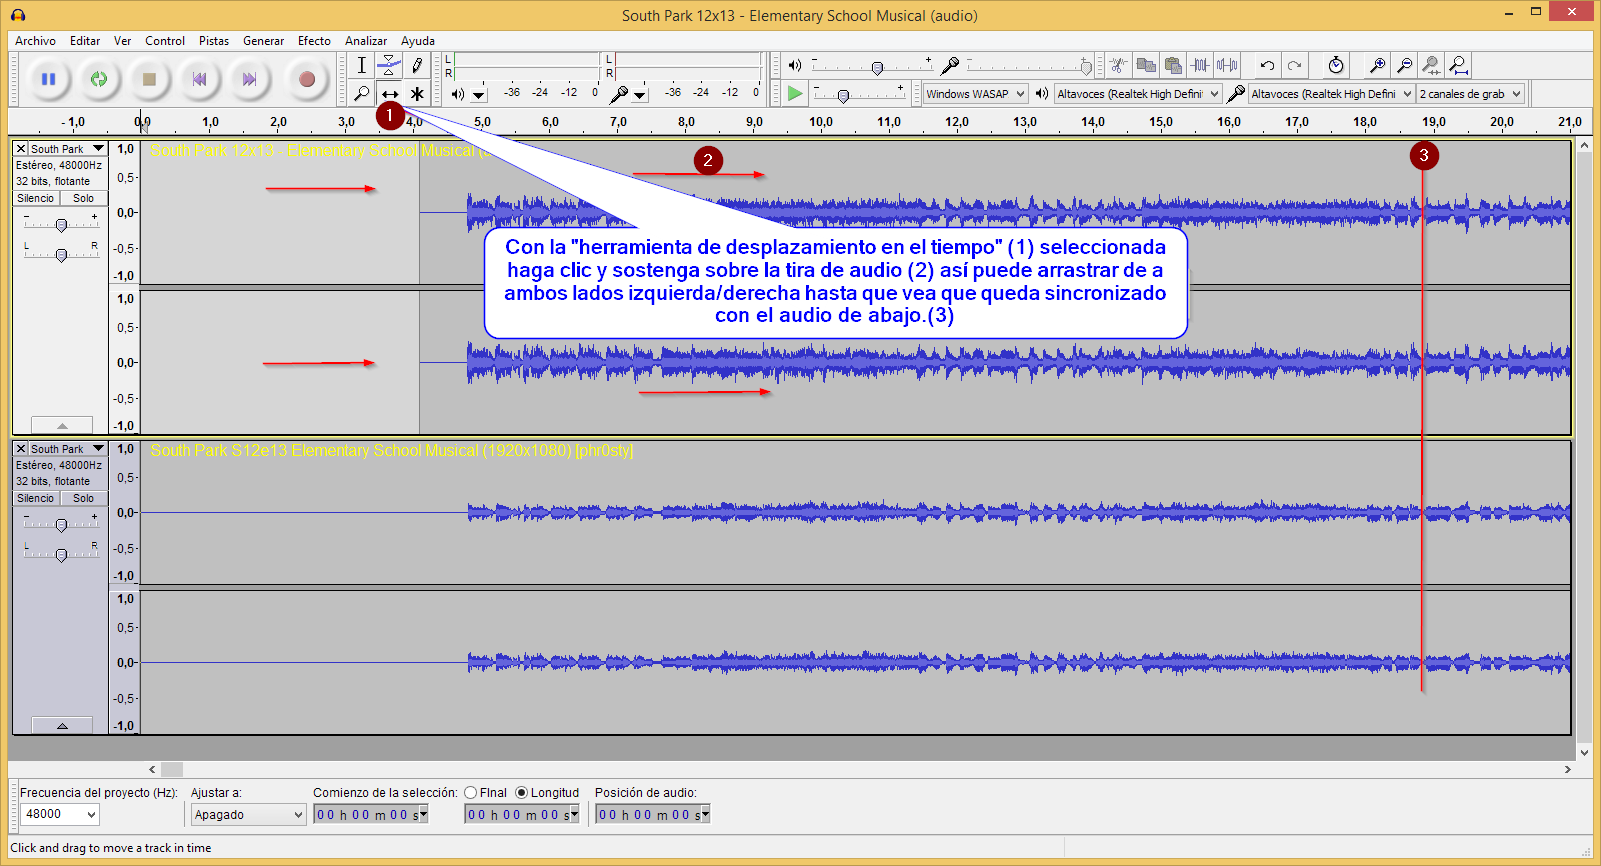Screen dimensions: 1601x866
Task: Select the Time Shift tool
Action: tap(389, 93)
